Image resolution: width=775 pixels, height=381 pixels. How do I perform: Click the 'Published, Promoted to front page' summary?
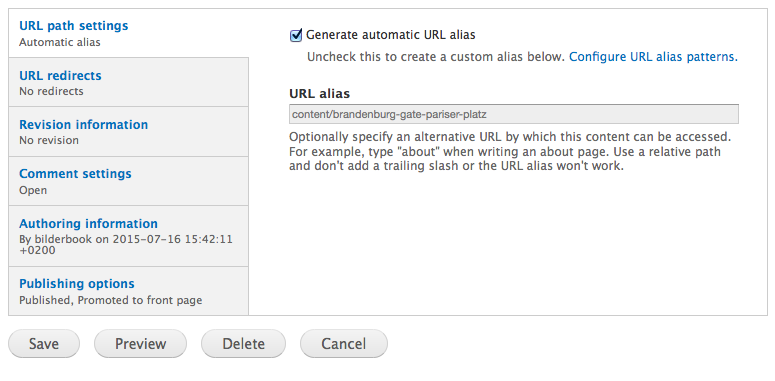click(x=111, y=300)
